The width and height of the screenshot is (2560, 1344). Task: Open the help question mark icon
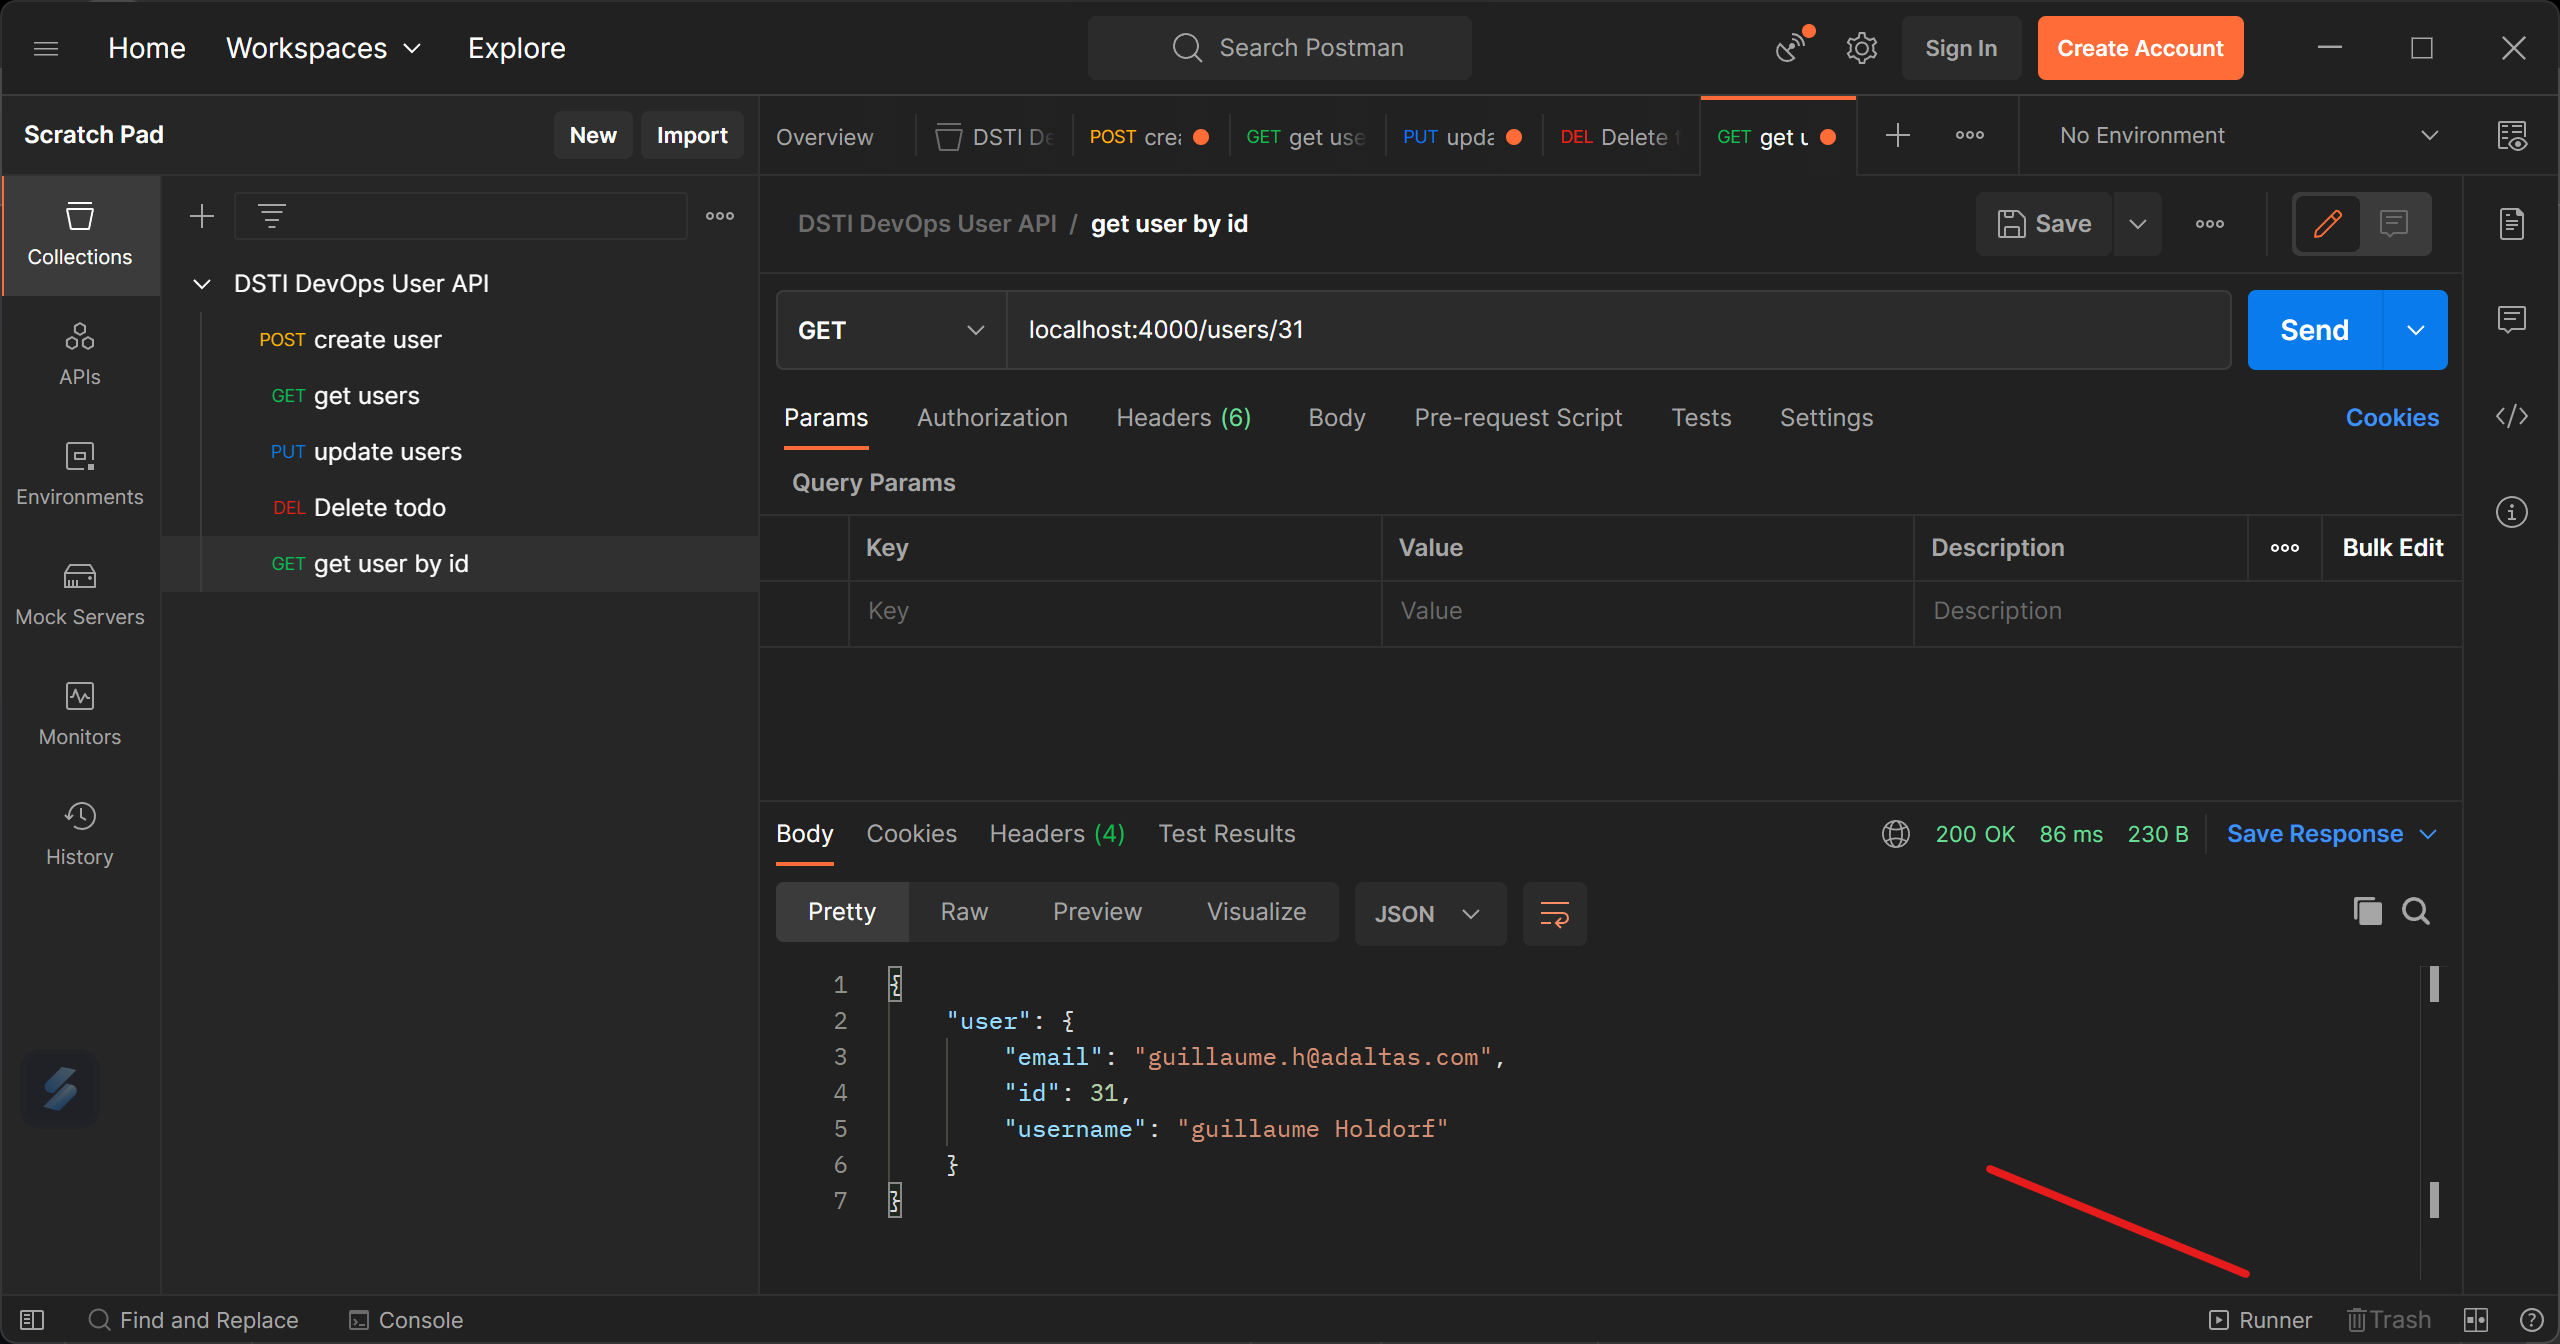2532,1320
